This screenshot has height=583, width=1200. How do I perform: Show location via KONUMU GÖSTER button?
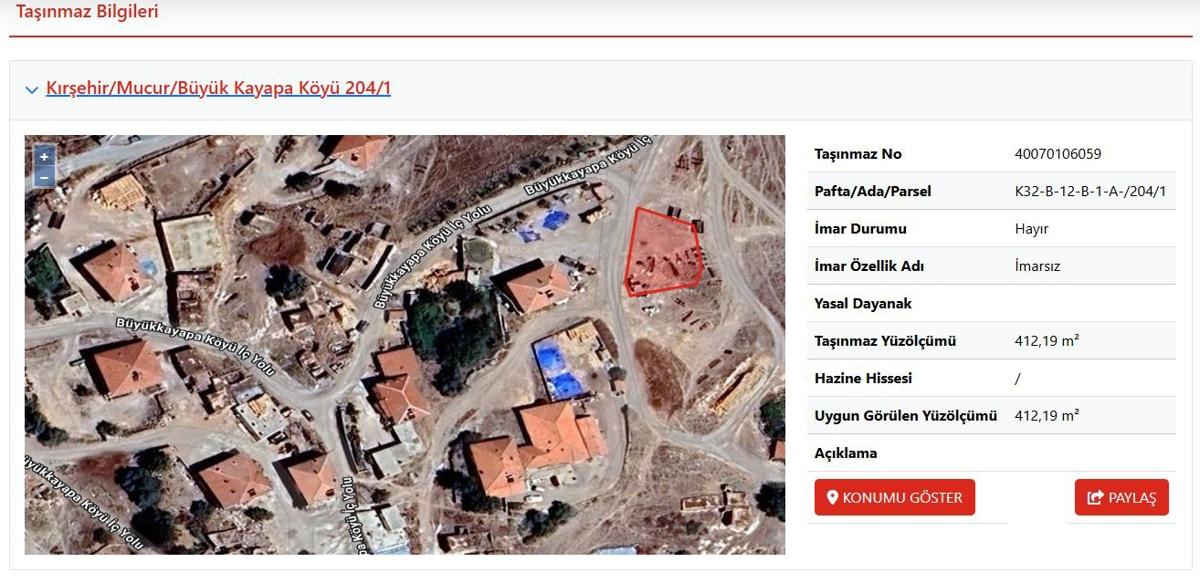click(x=895, y=498)
